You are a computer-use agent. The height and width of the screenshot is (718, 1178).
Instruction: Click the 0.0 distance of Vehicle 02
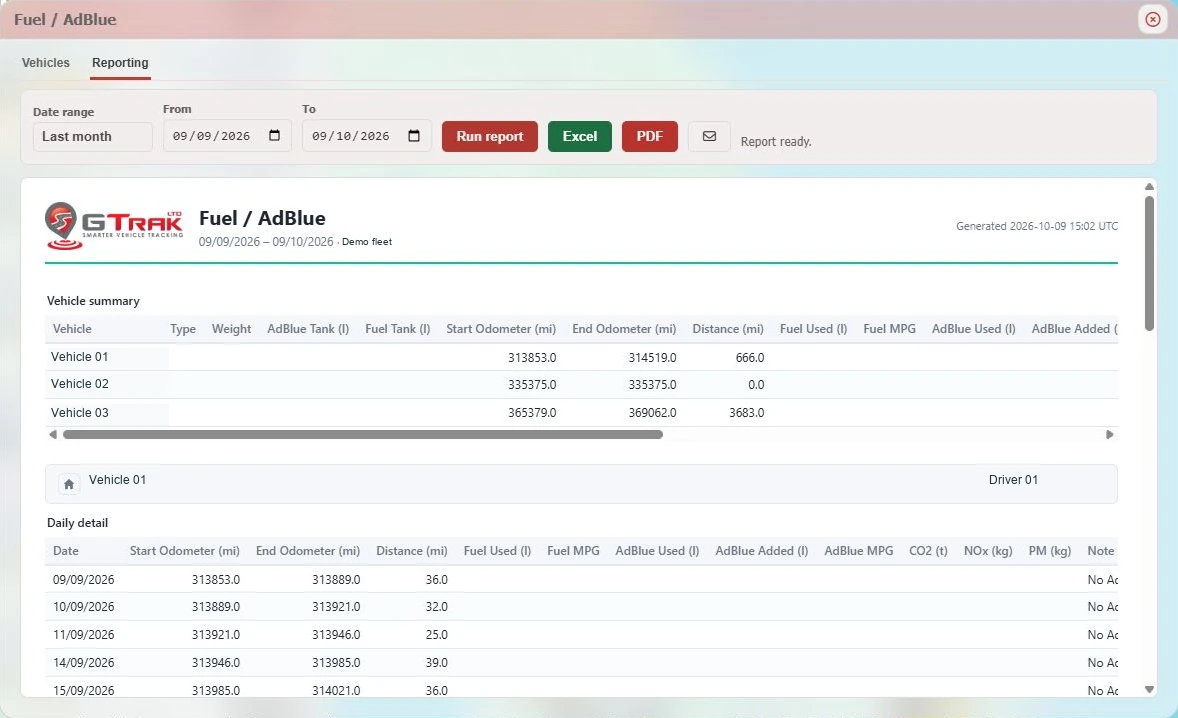coord(756,385)
